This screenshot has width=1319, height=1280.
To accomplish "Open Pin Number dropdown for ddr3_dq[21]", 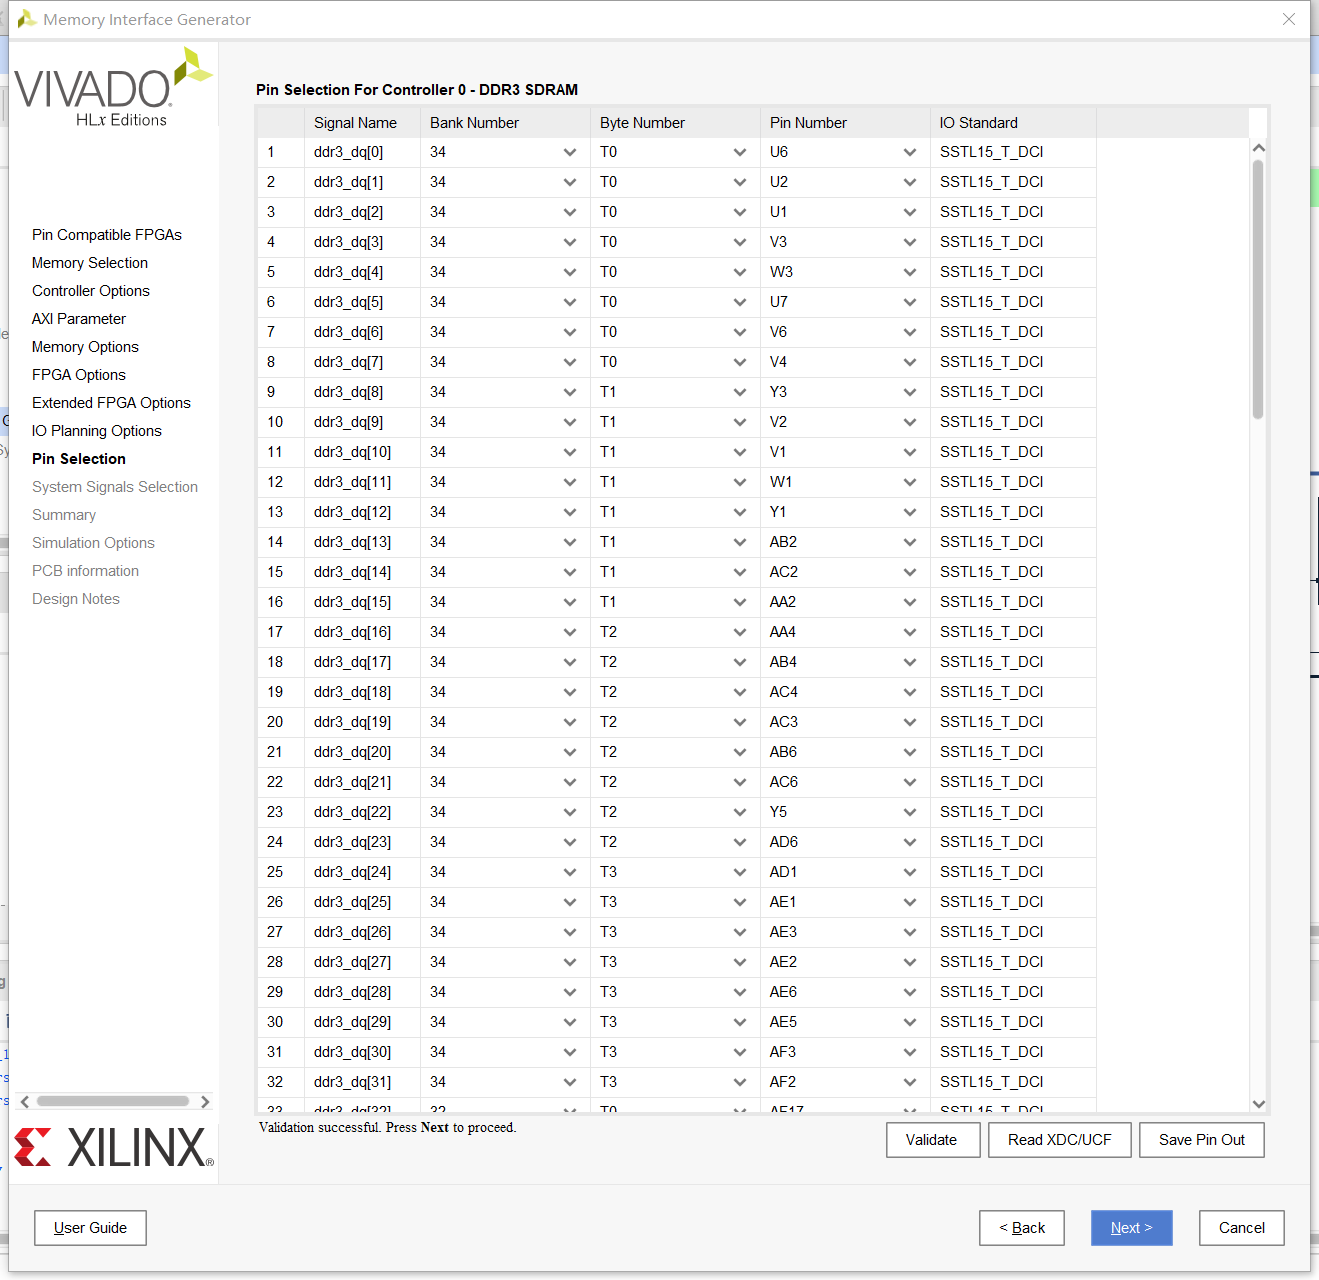I will pos(910,782).
